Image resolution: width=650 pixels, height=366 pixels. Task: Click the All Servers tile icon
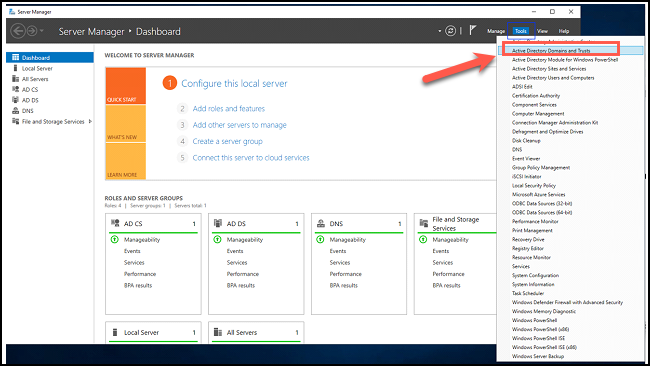click(x=218, y=332)
